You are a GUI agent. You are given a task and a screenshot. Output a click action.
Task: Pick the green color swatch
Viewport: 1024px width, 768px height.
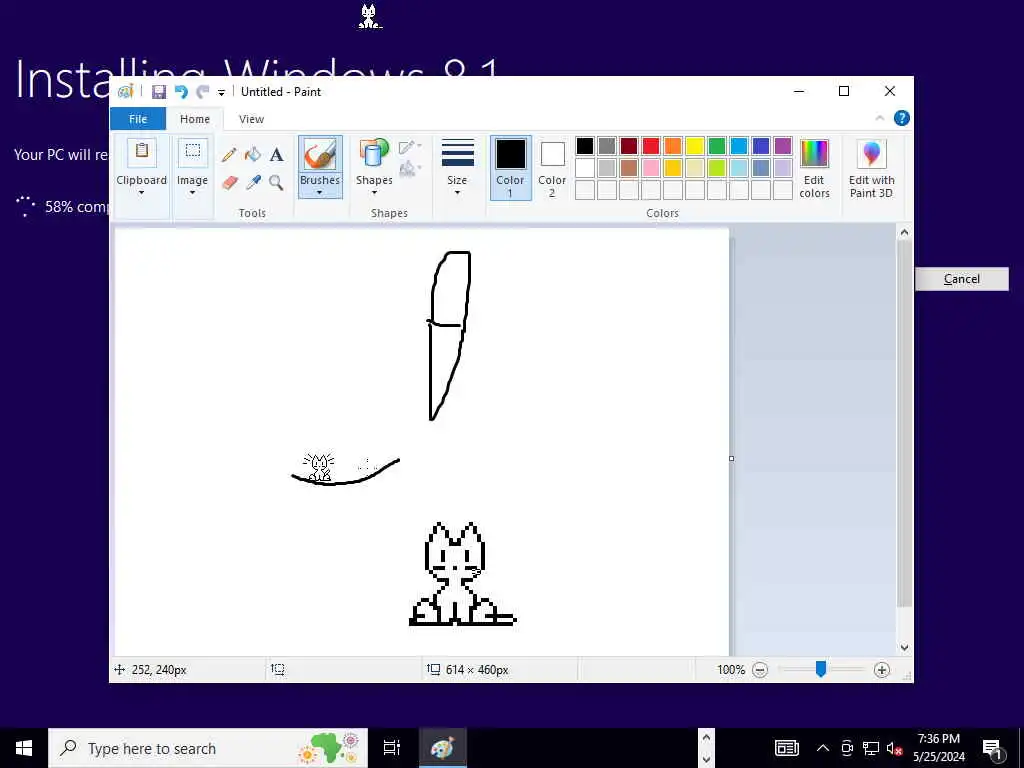[716, 146]
